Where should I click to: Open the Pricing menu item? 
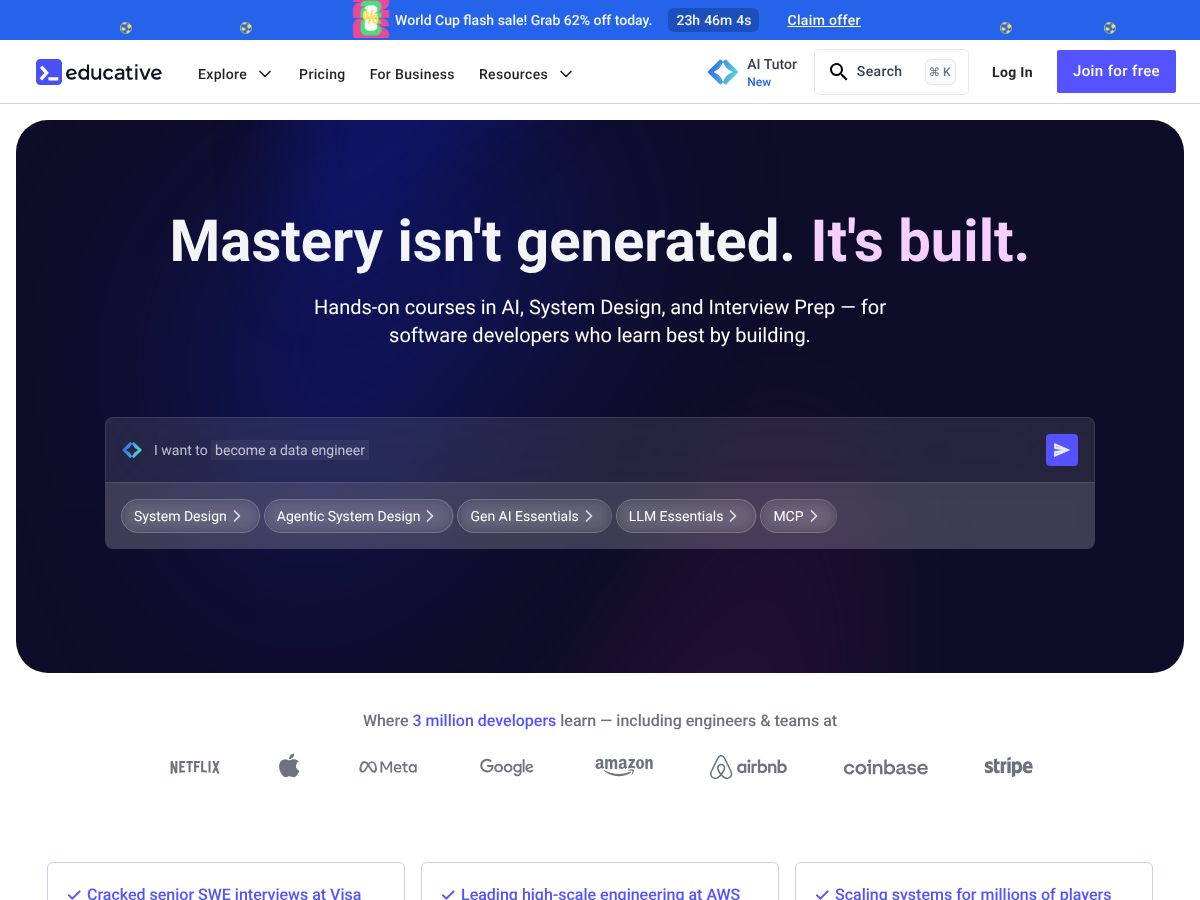322,74
